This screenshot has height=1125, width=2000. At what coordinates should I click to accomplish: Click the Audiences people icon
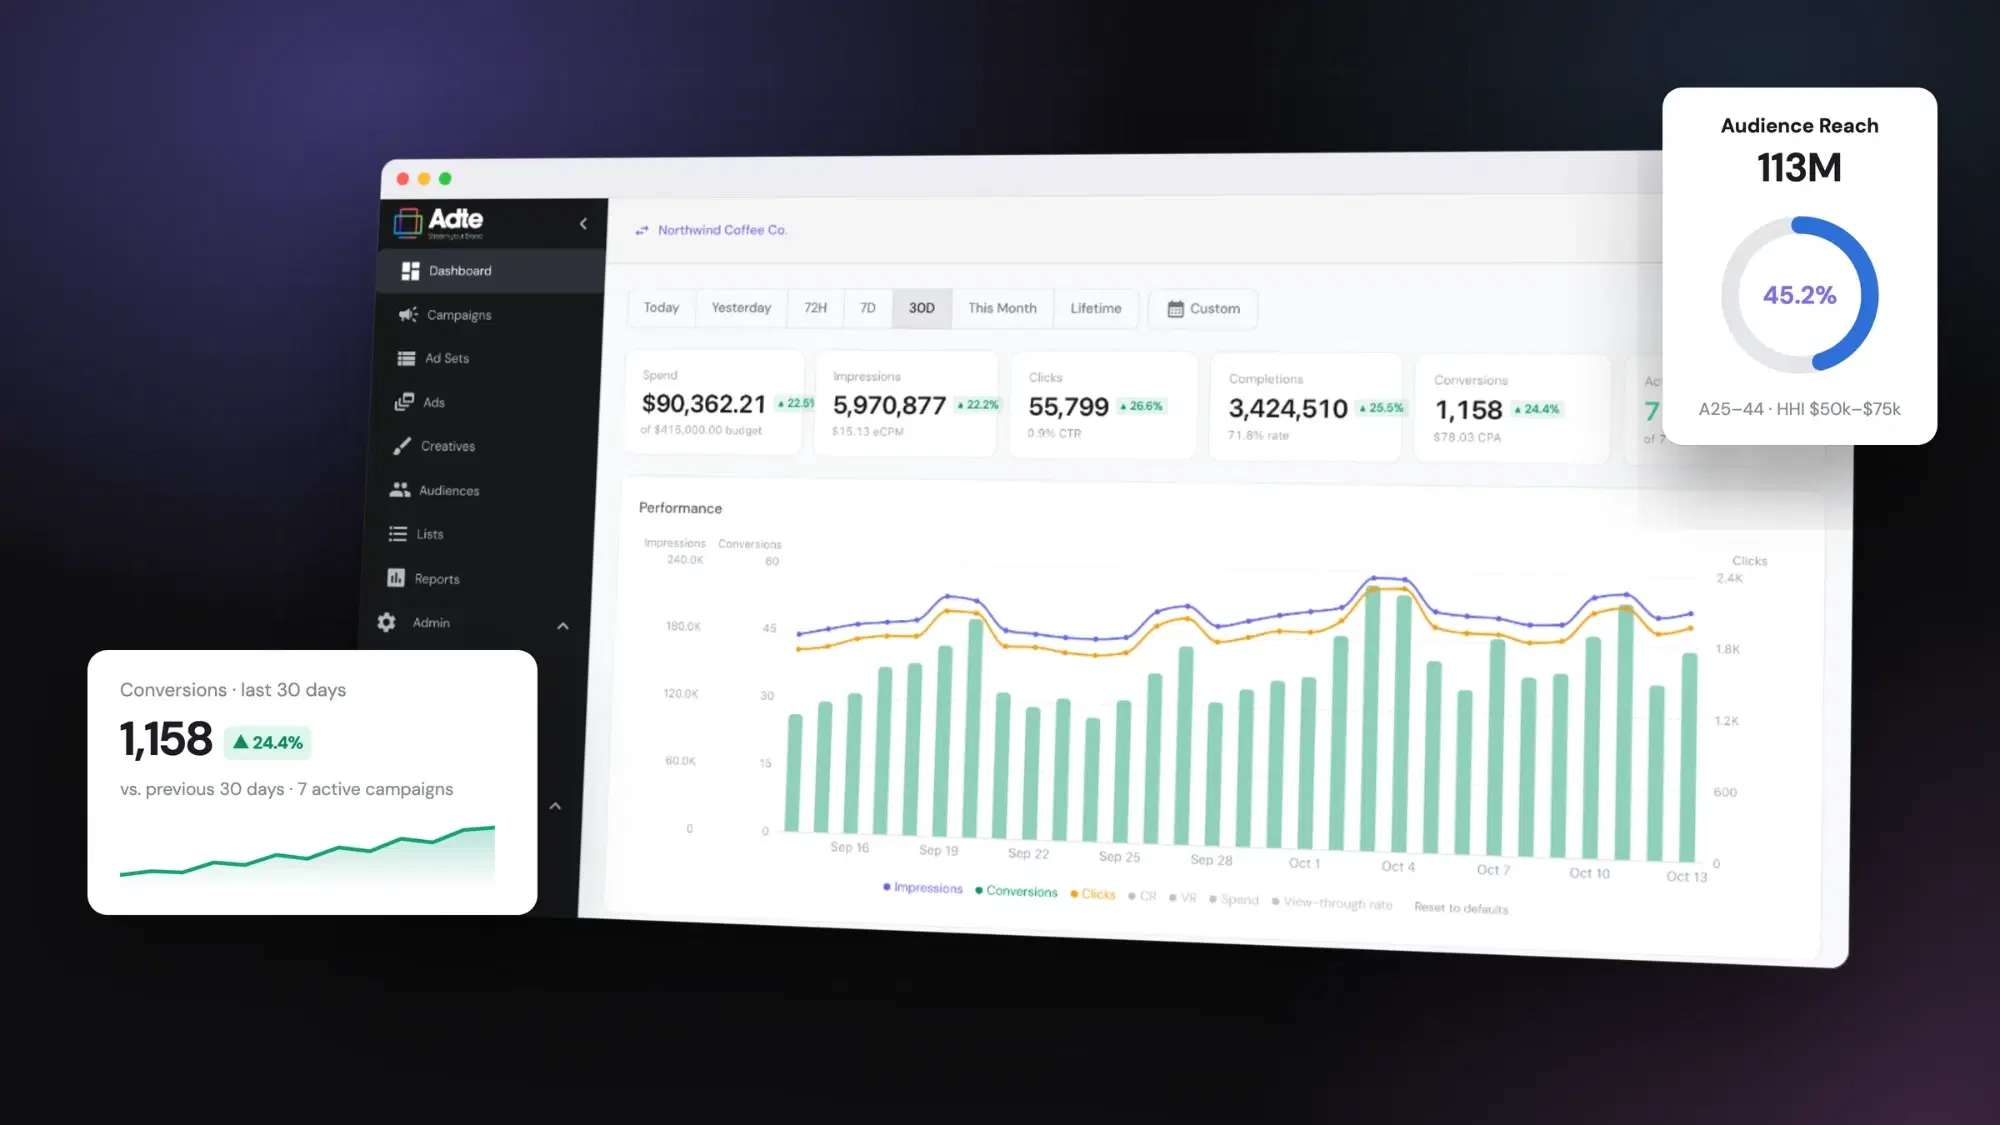400,490
